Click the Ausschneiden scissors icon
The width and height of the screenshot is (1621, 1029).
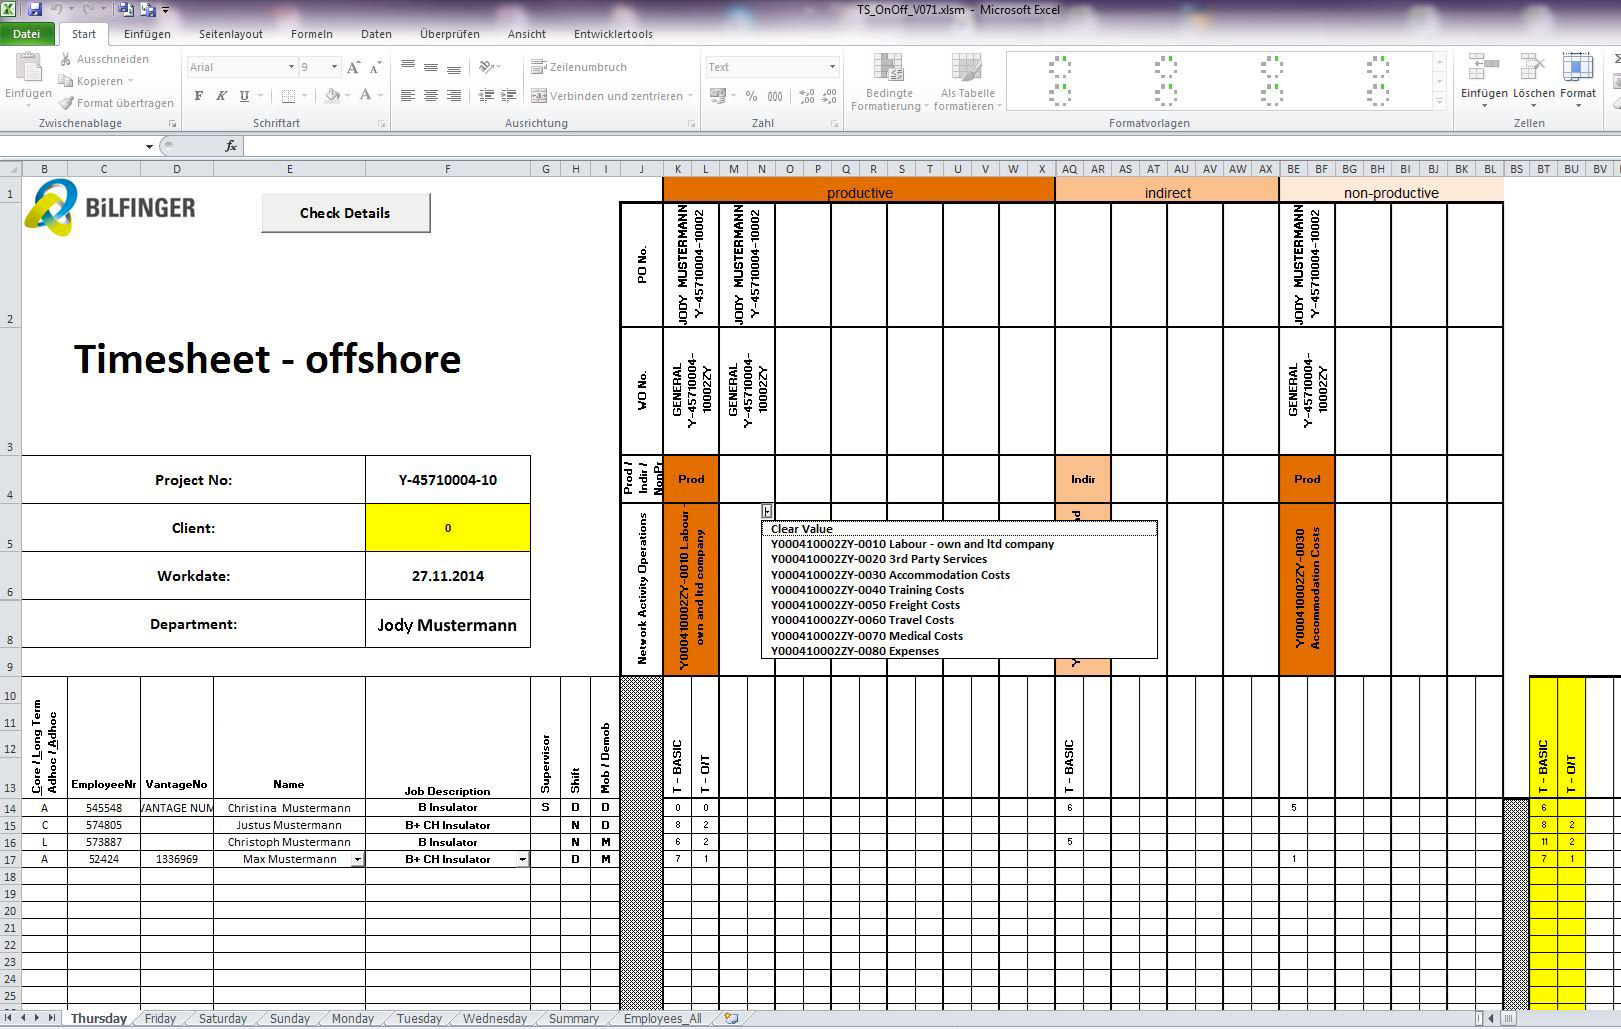(x=66, y=59)
